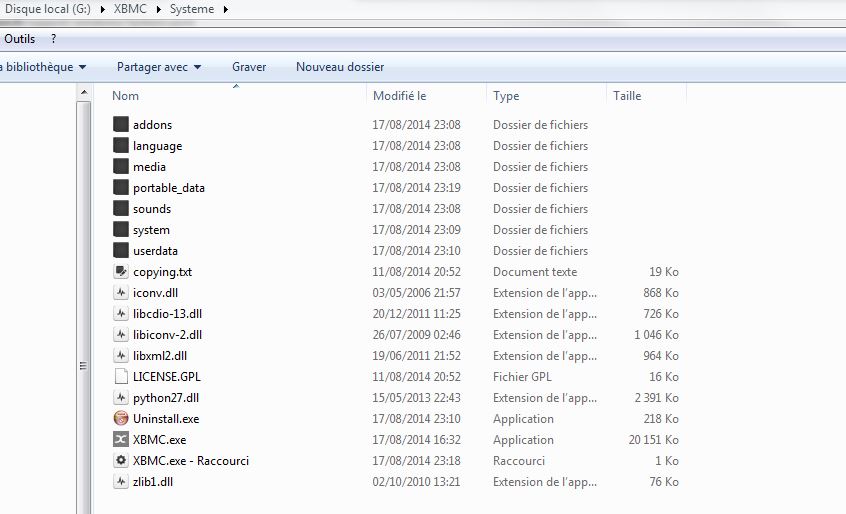Click the system folder icon
846x514 pixels.
(x=121, y=229)
